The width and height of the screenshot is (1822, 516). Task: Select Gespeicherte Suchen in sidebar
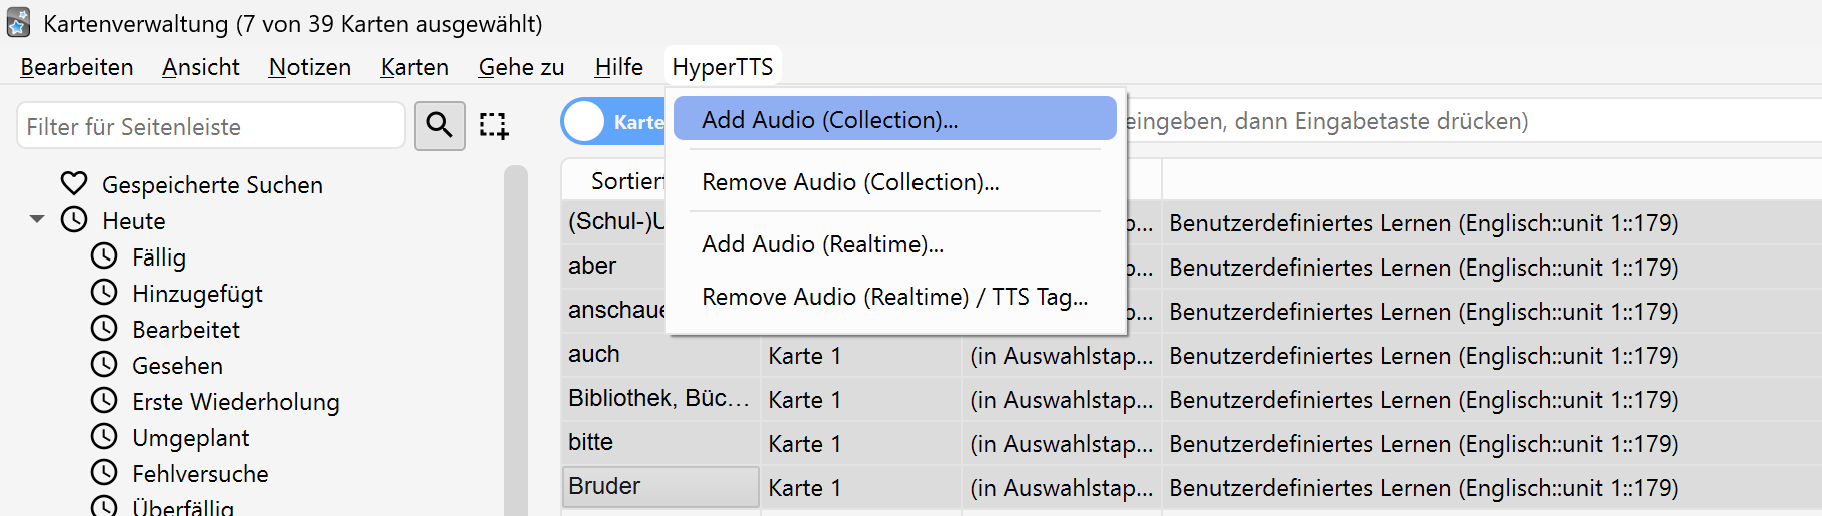(x=212, y=184)
